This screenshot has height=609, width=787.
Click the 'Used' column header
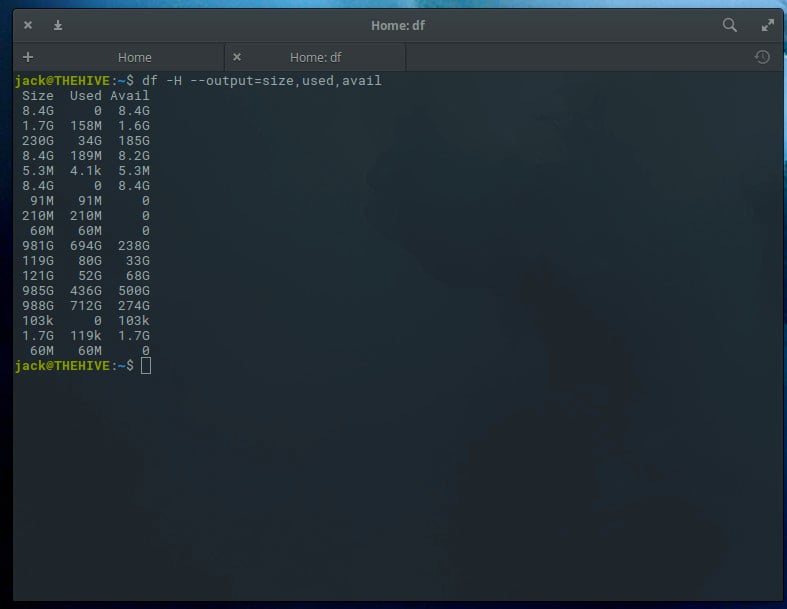click(85, 96)
